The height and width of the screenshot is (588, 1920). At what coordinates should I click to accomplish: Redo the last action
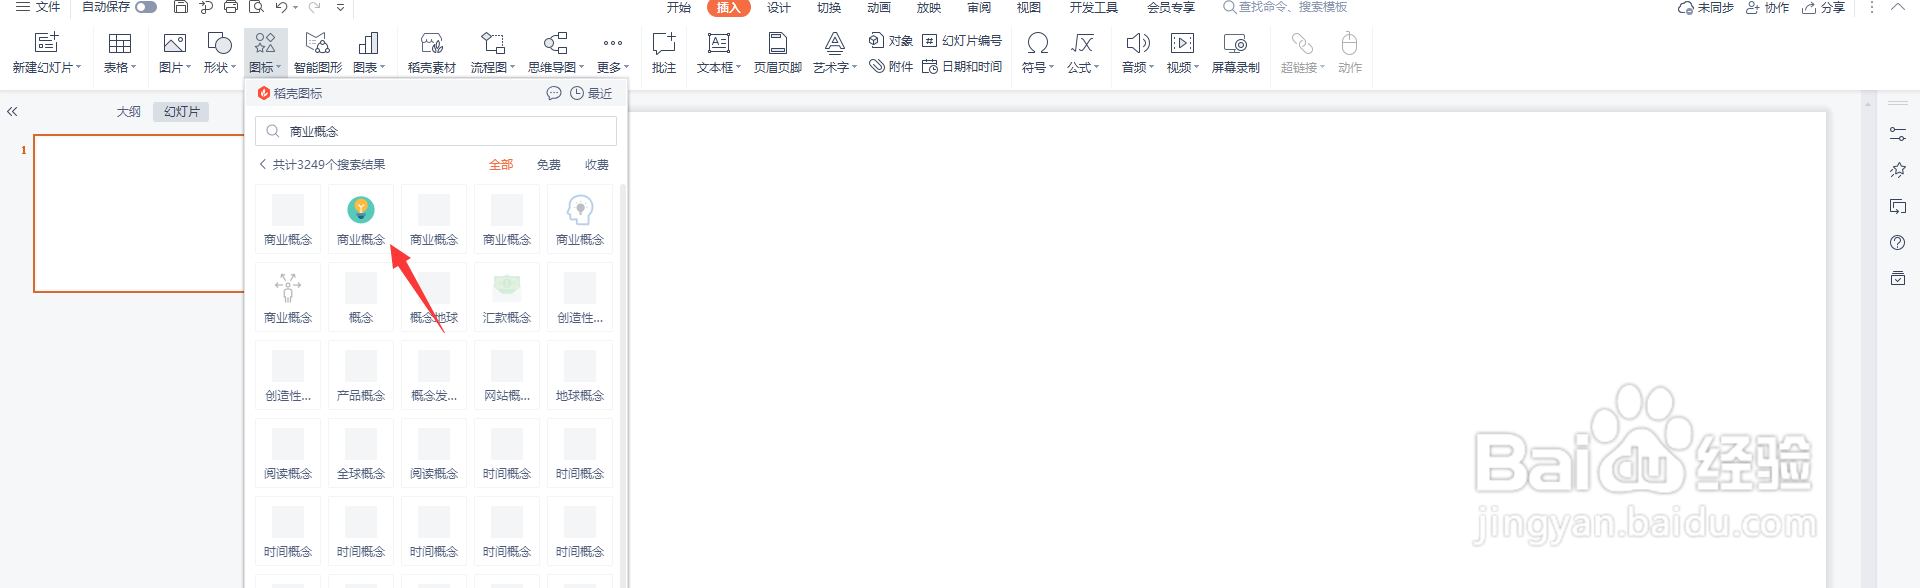click(x=314, y=7)
